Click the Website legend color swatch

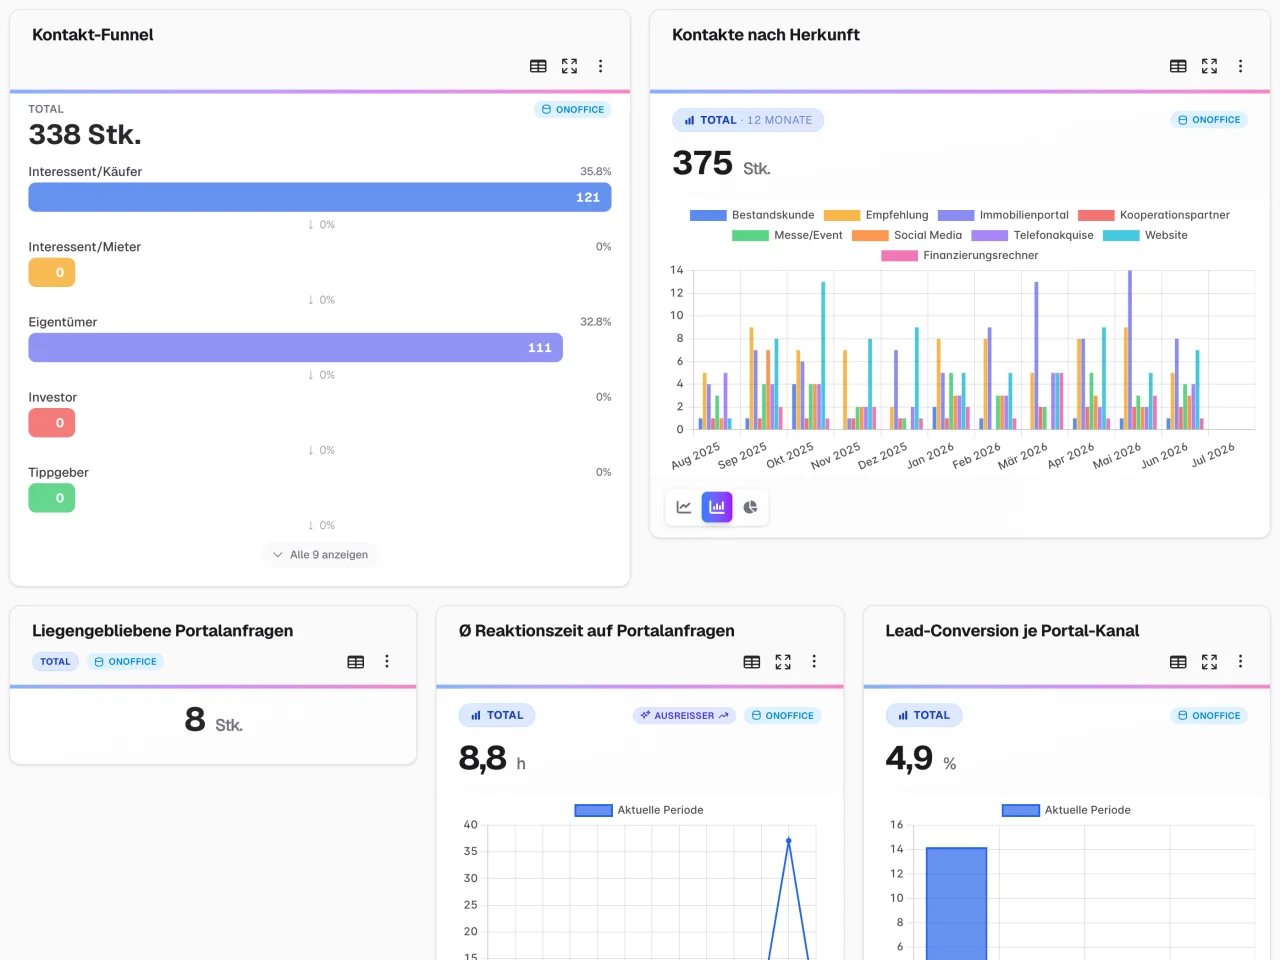tap(1121, 236)
